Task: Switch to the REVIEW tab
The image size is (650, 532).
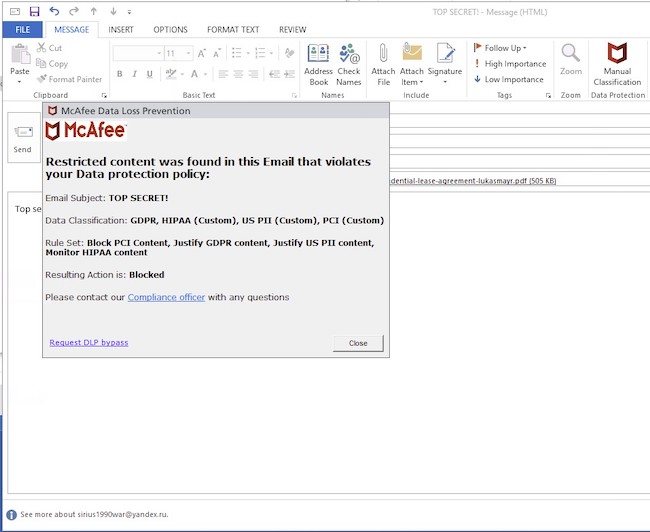Action: tap(292, 29)
